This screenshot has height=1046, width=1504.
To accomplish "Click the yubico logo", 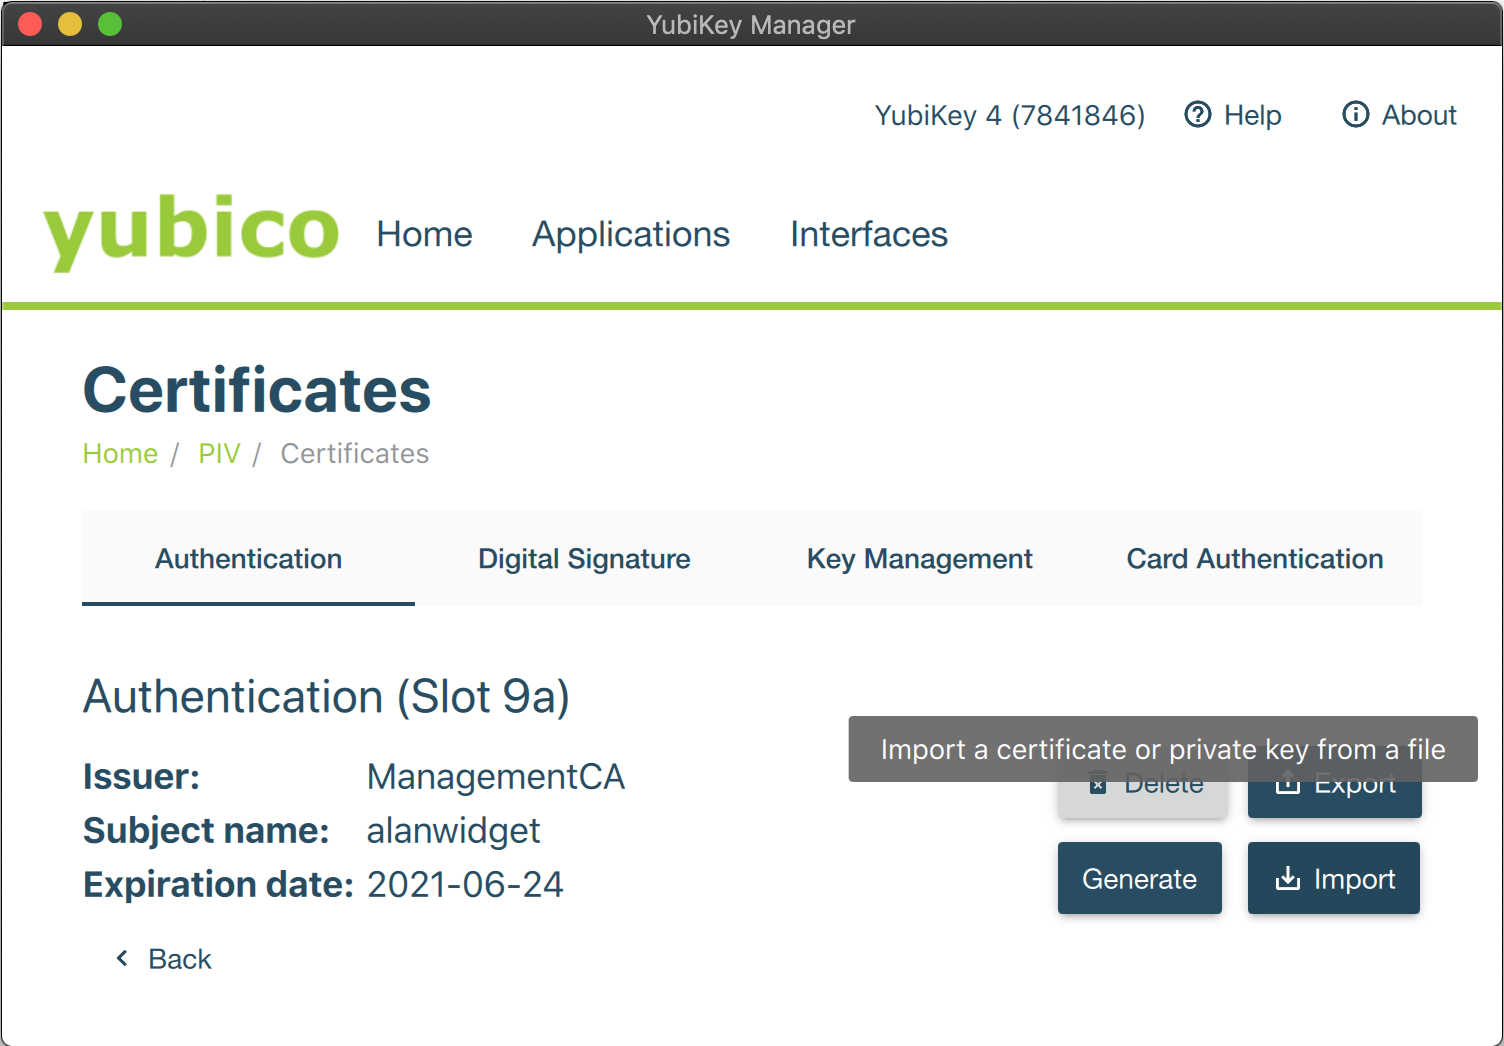I will (191, 231).
